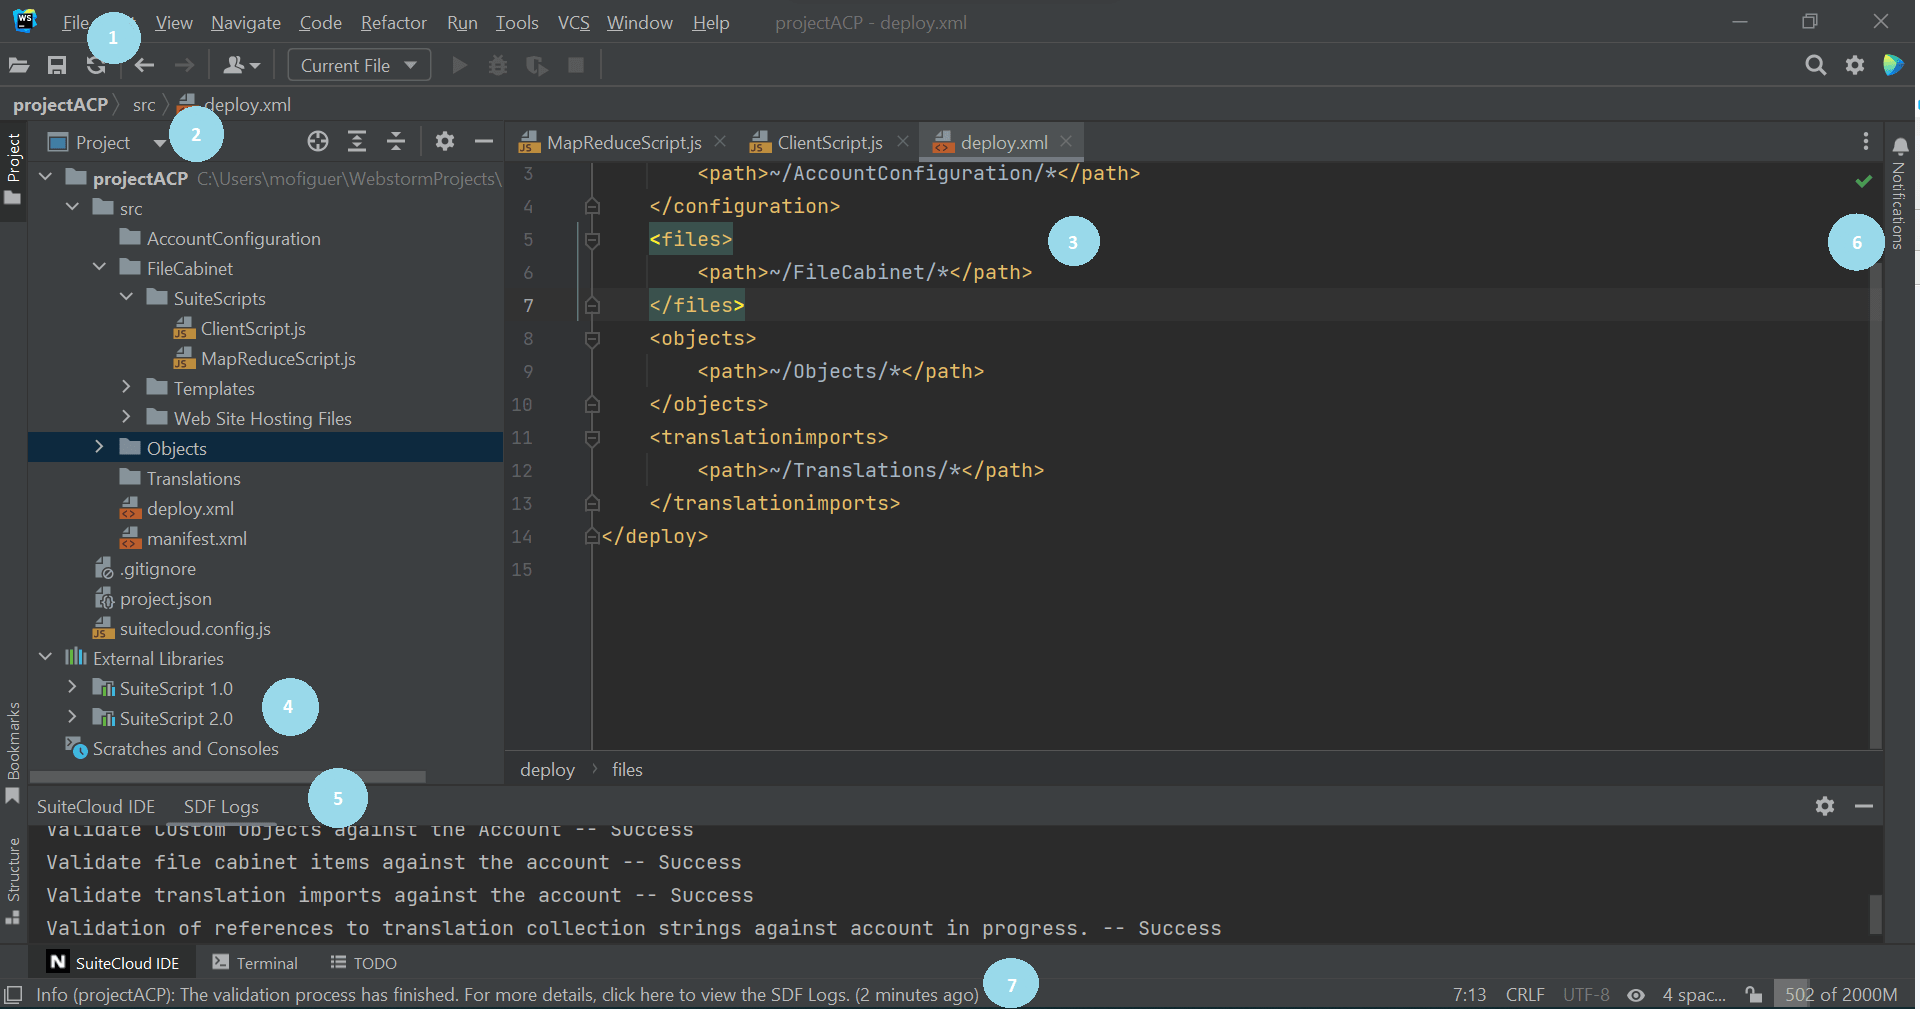This screenshot has height=1009, width=1920.
Task: Click the SDF Logs vertical scrollbar
Action: 1875,914
